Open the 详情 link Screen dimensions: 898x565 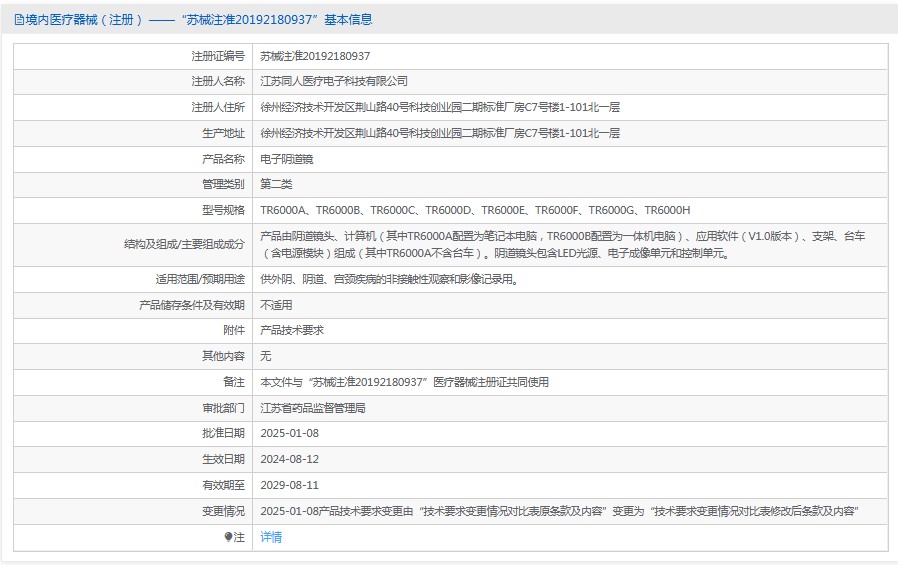point(271,537)
